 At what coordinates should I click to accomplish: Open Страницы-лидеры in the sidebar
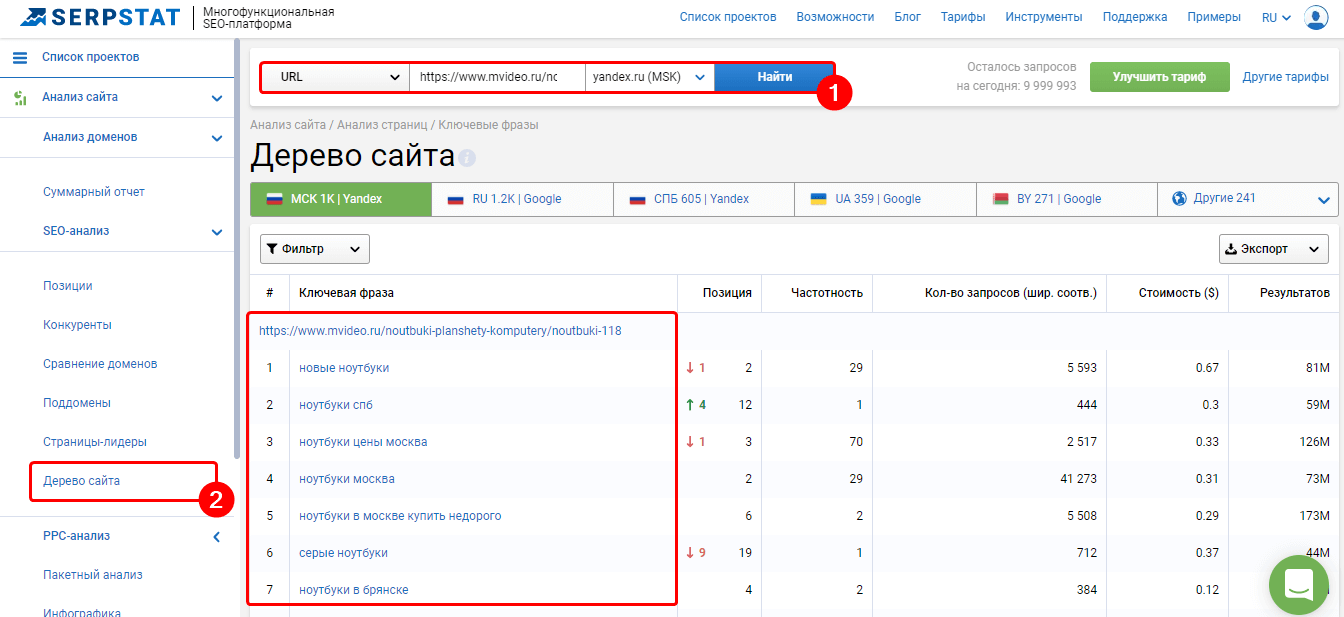click(95, 442)
